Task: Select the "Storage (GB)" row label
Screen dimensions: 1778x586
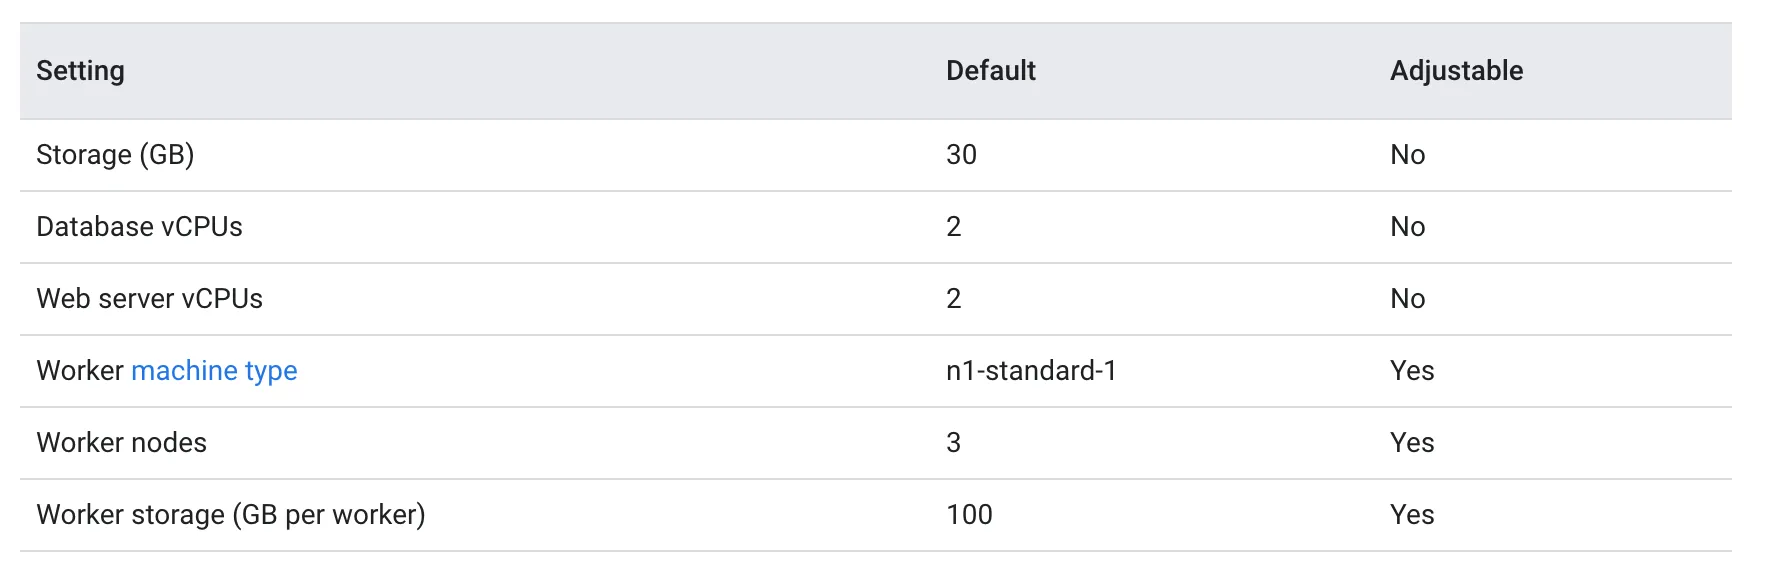Action: point(115,155)
